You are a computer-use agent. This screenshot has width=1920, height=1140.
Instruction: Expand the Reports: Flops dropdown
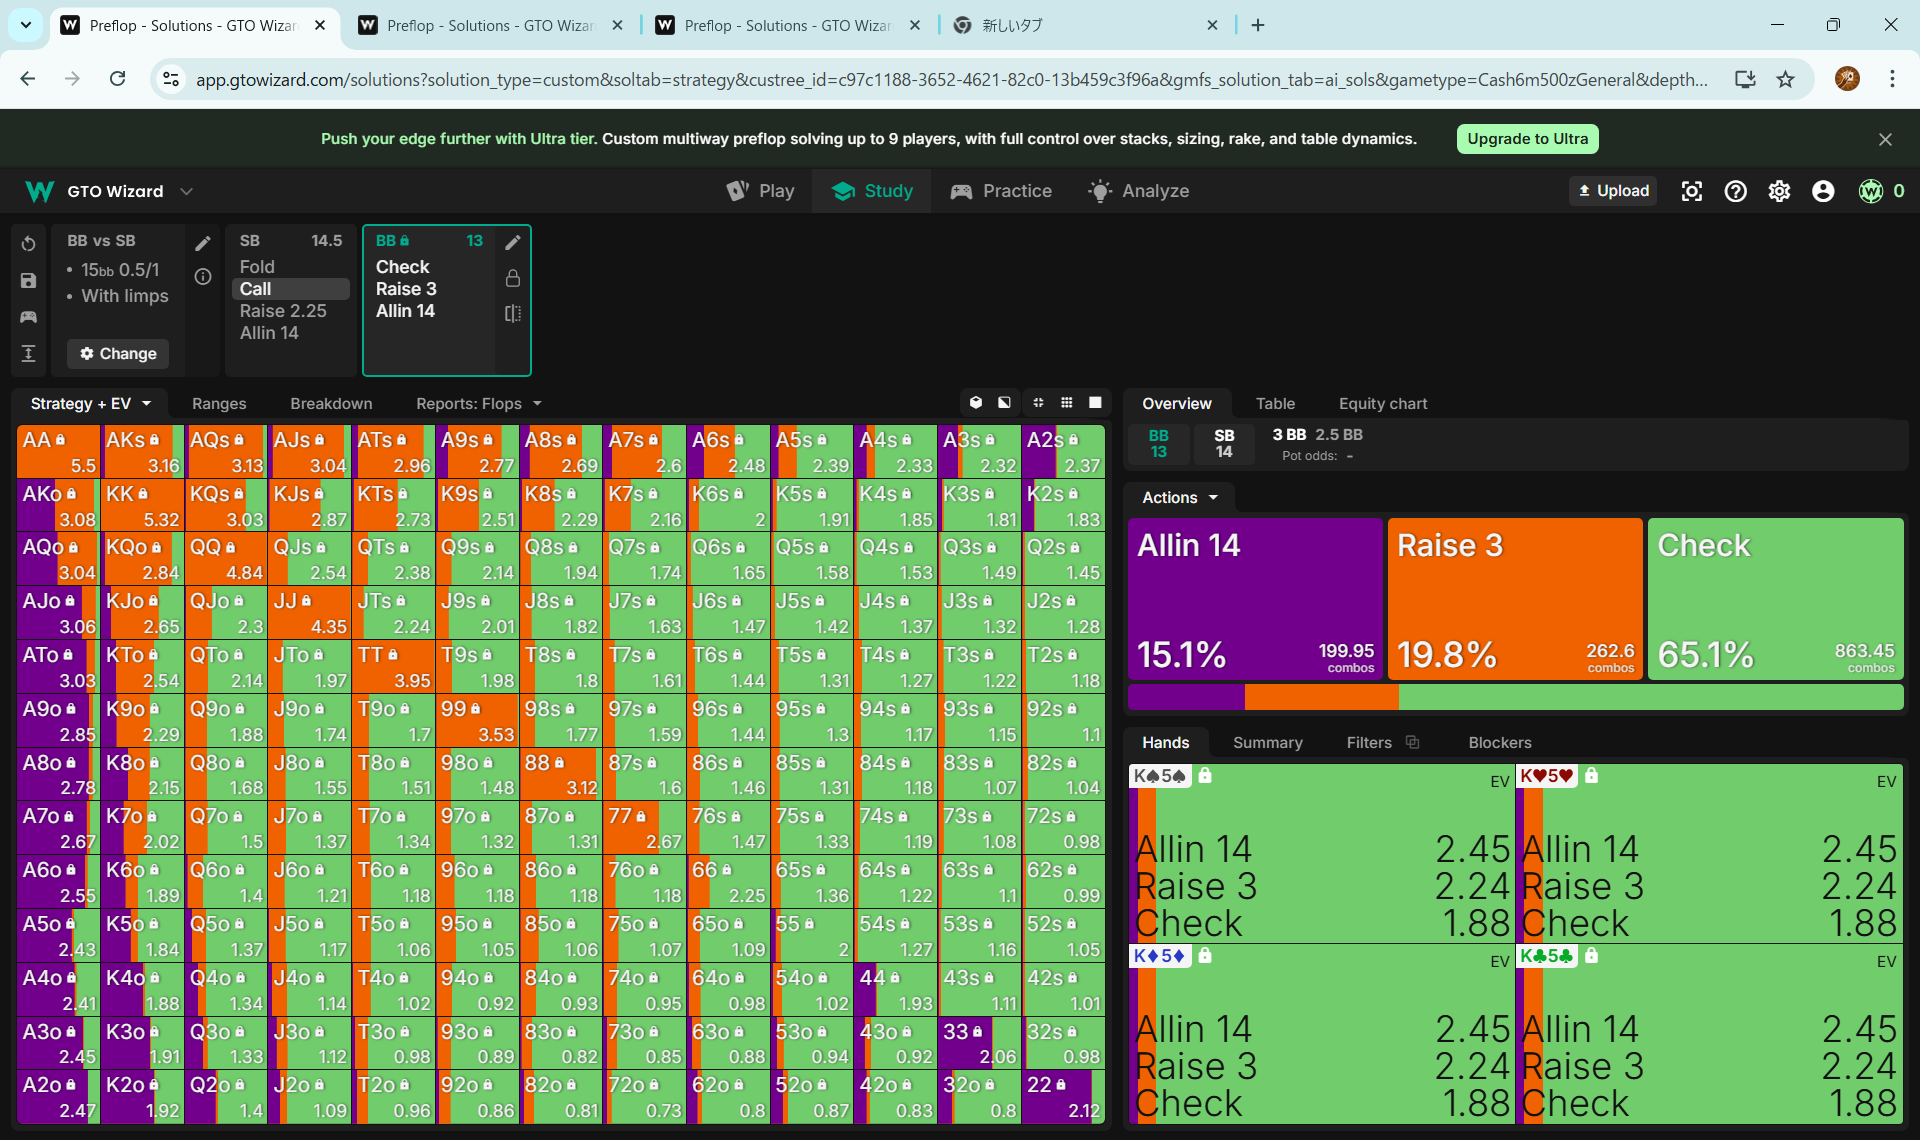click(x=478, y=403)
